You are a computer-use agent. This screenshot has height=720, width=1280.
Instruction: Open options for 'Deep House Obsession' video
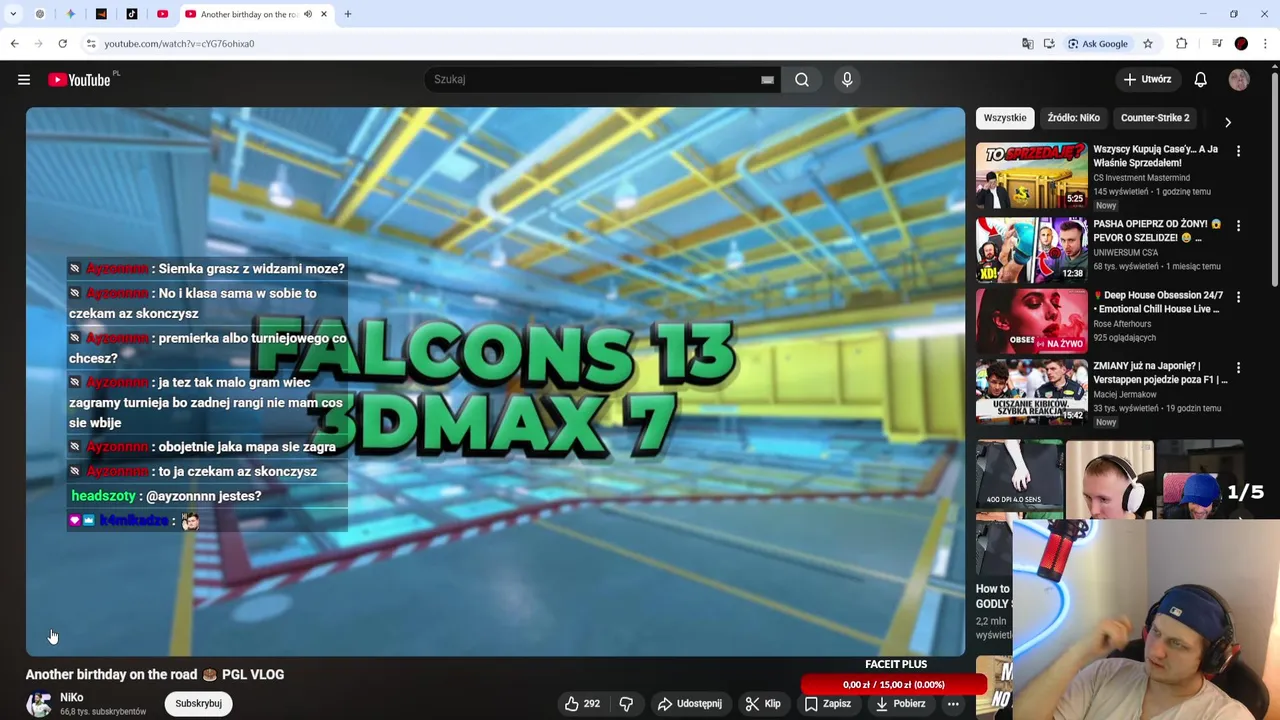pos(1238,297)
